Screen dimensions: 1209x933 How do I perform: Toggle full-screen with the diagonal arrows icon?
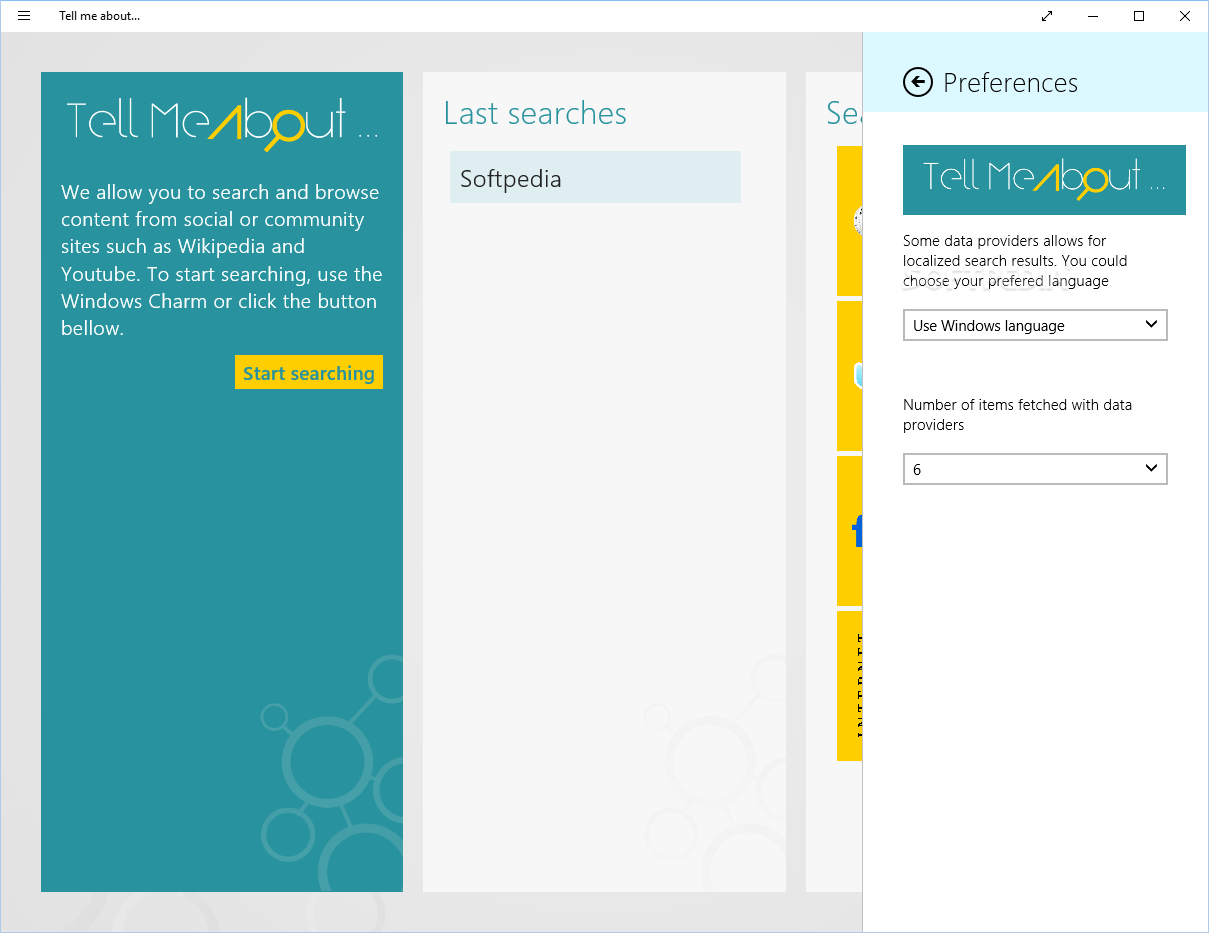pos(1047,16)
